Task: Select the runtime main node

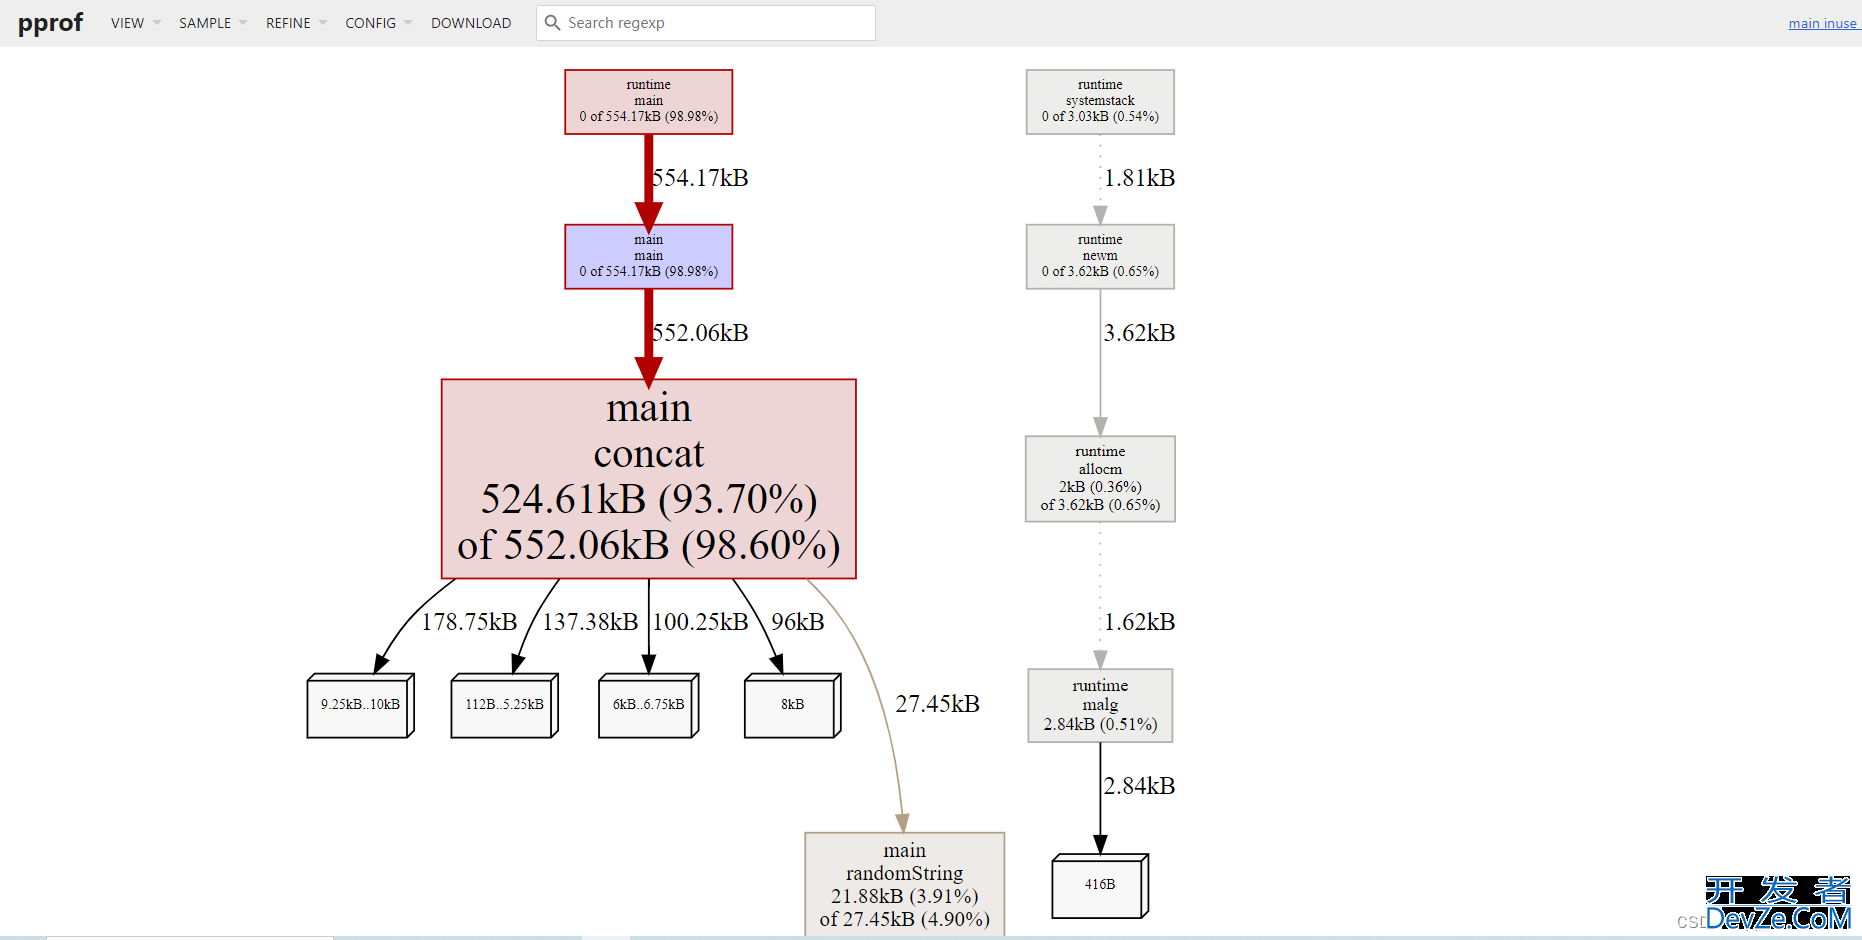Action: click(x=649, y=102)
